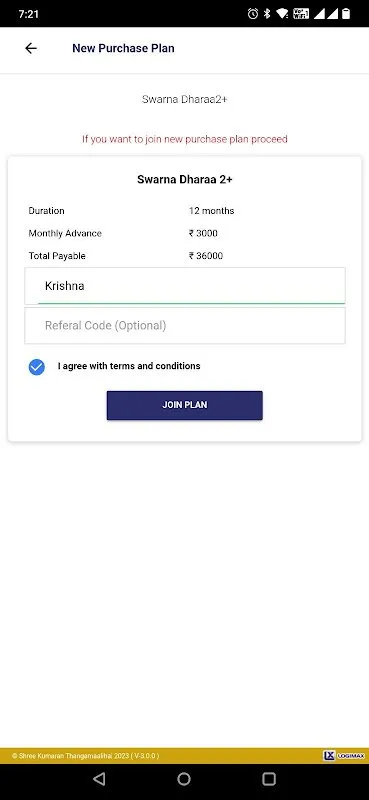Tap the Android back navigation triangle
The height and width of the screenshot is (800, 369).
[x=99, y=779]
